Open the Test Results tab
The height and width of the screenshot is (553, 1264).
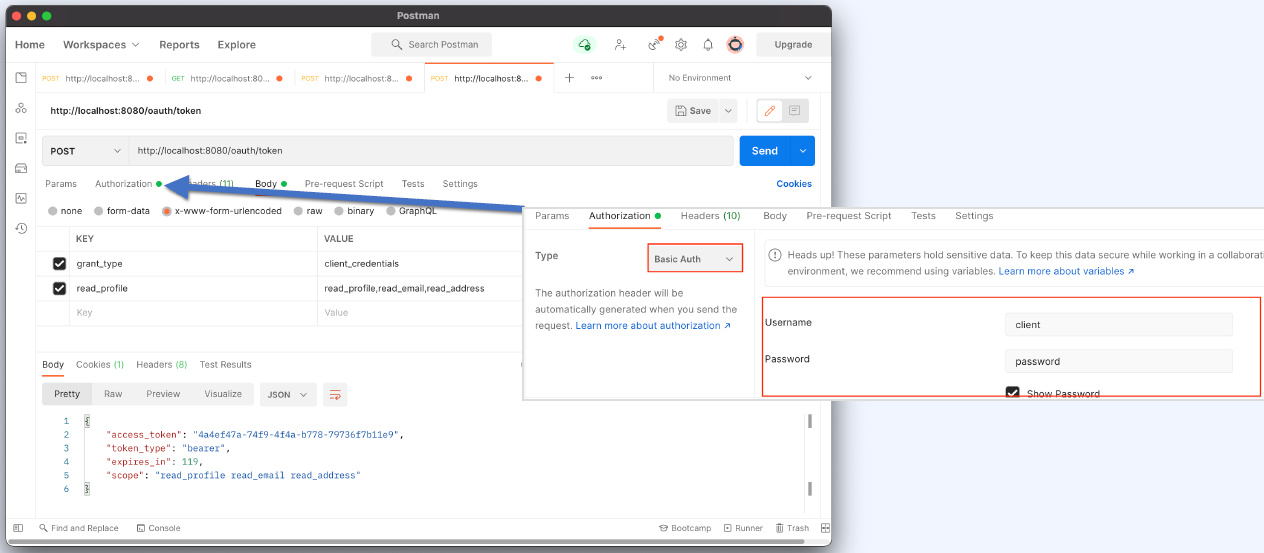[x=226, y=365]
